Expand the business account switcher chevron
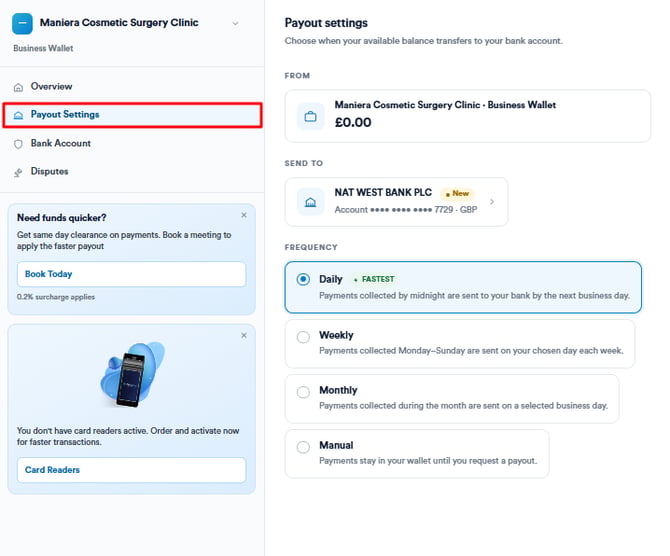 coord(235,24)
